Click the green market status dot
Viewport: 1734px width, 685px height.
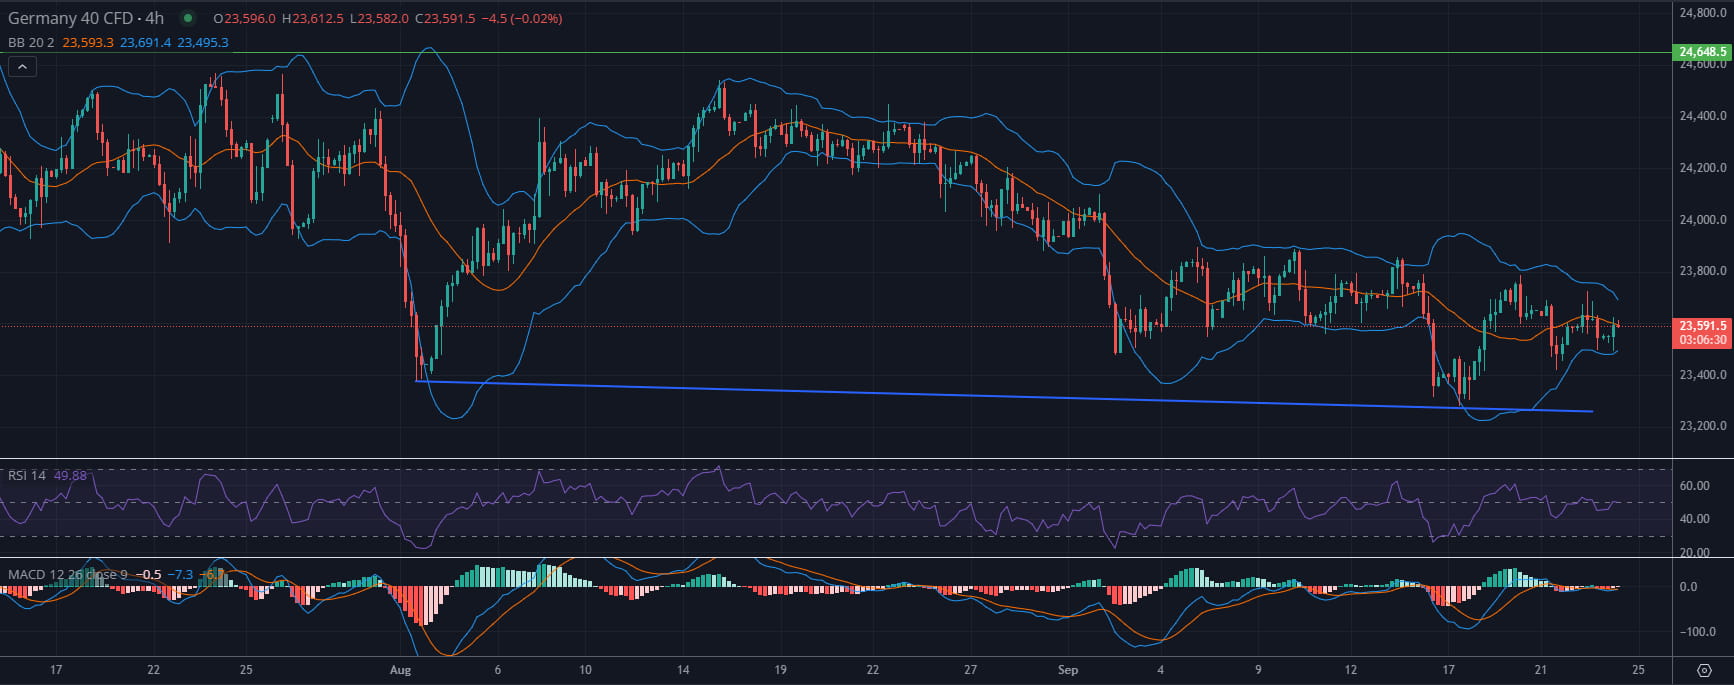(x=187, y=18)
